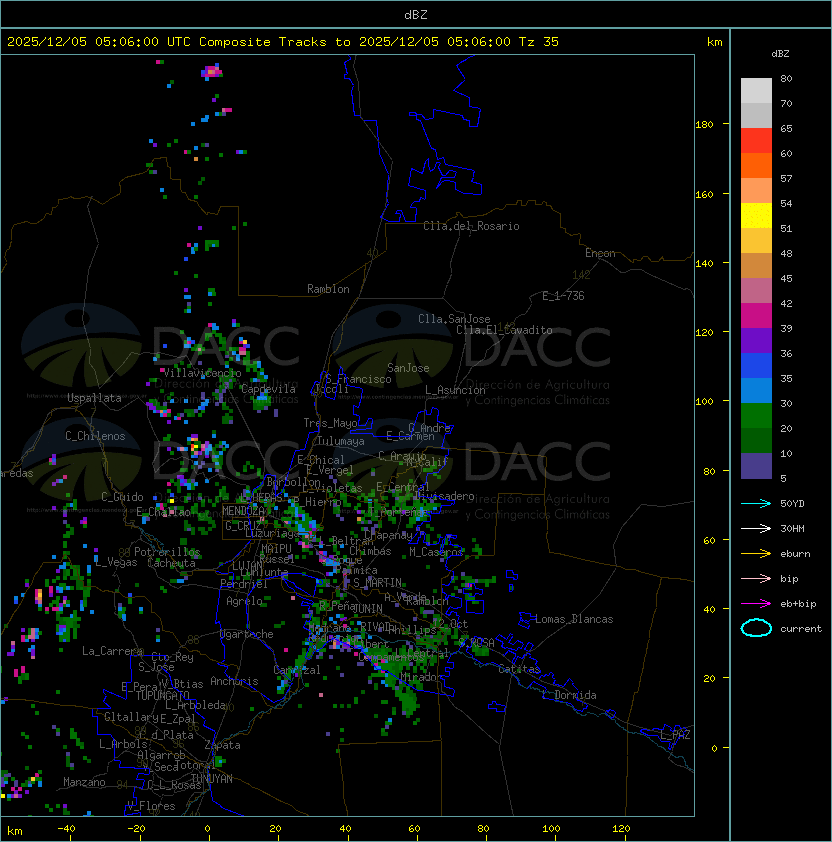Viewport: 832px width, 842px height.
Task: Click the 'km' label at top right
Action: [714, 42]
